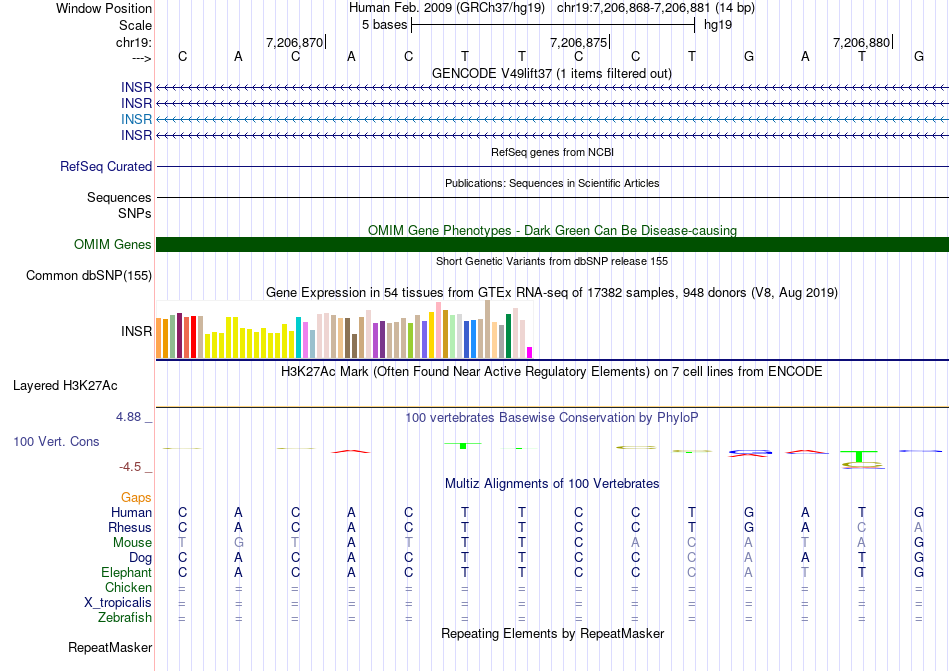Click the 7,206,875 position on the ruler
Image resolution: width=950 pixels, height=671 pixels.
[578, 43]
